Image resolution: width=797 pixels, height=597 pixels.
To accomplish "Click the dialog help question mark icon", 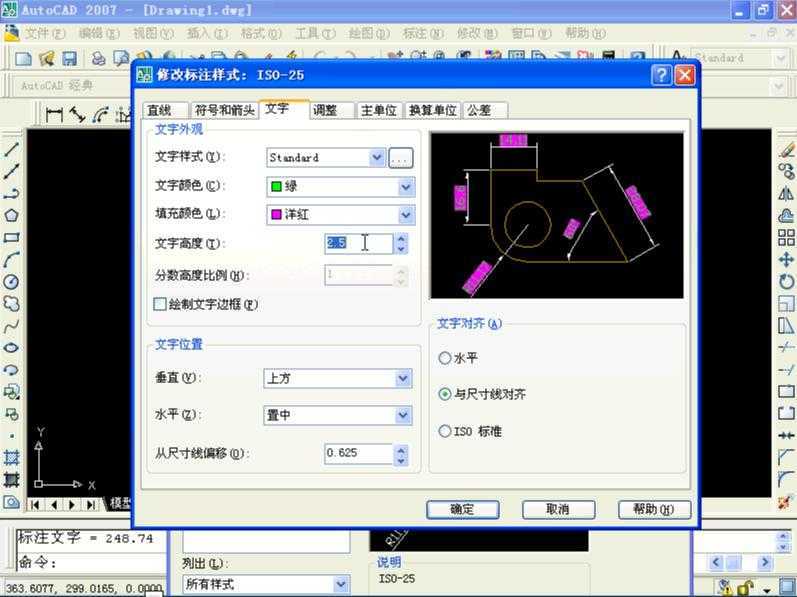I will coord(661,75).
